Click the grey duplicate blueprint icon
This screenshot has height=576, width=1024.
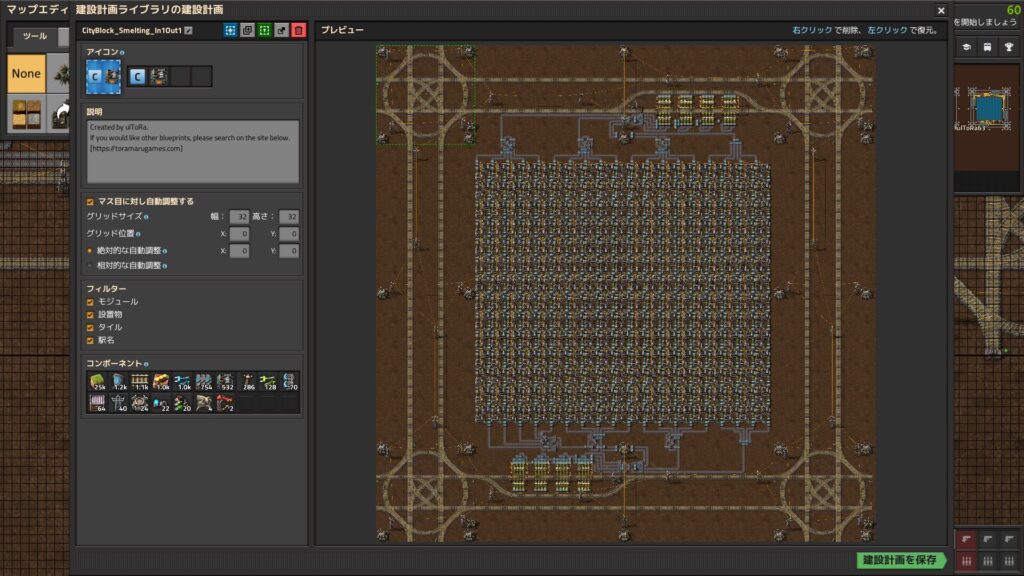[x=248, y=30]
